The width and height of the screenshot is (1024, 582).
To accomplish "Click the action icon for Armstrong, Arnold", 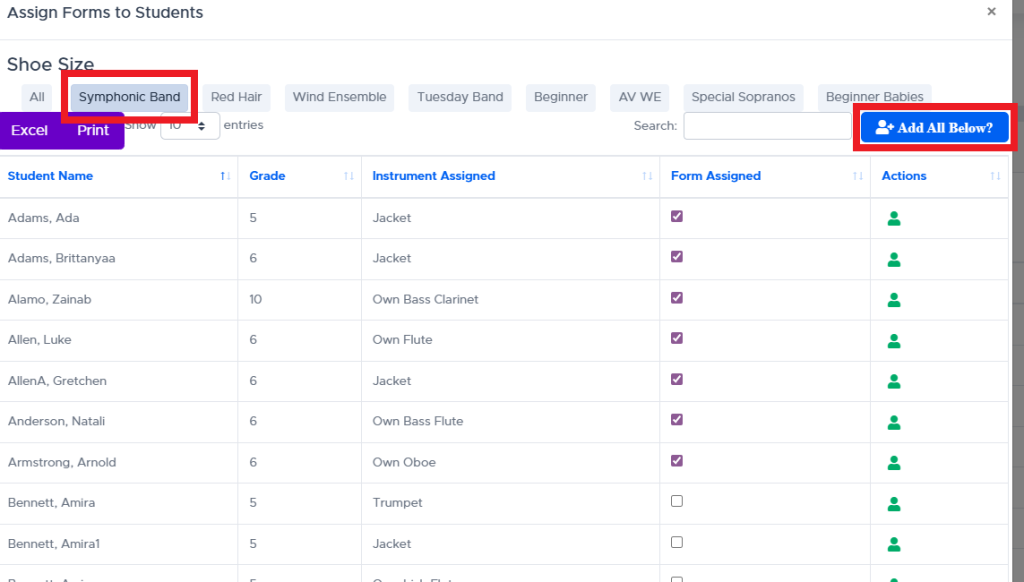I will click(x=894, y=463).
